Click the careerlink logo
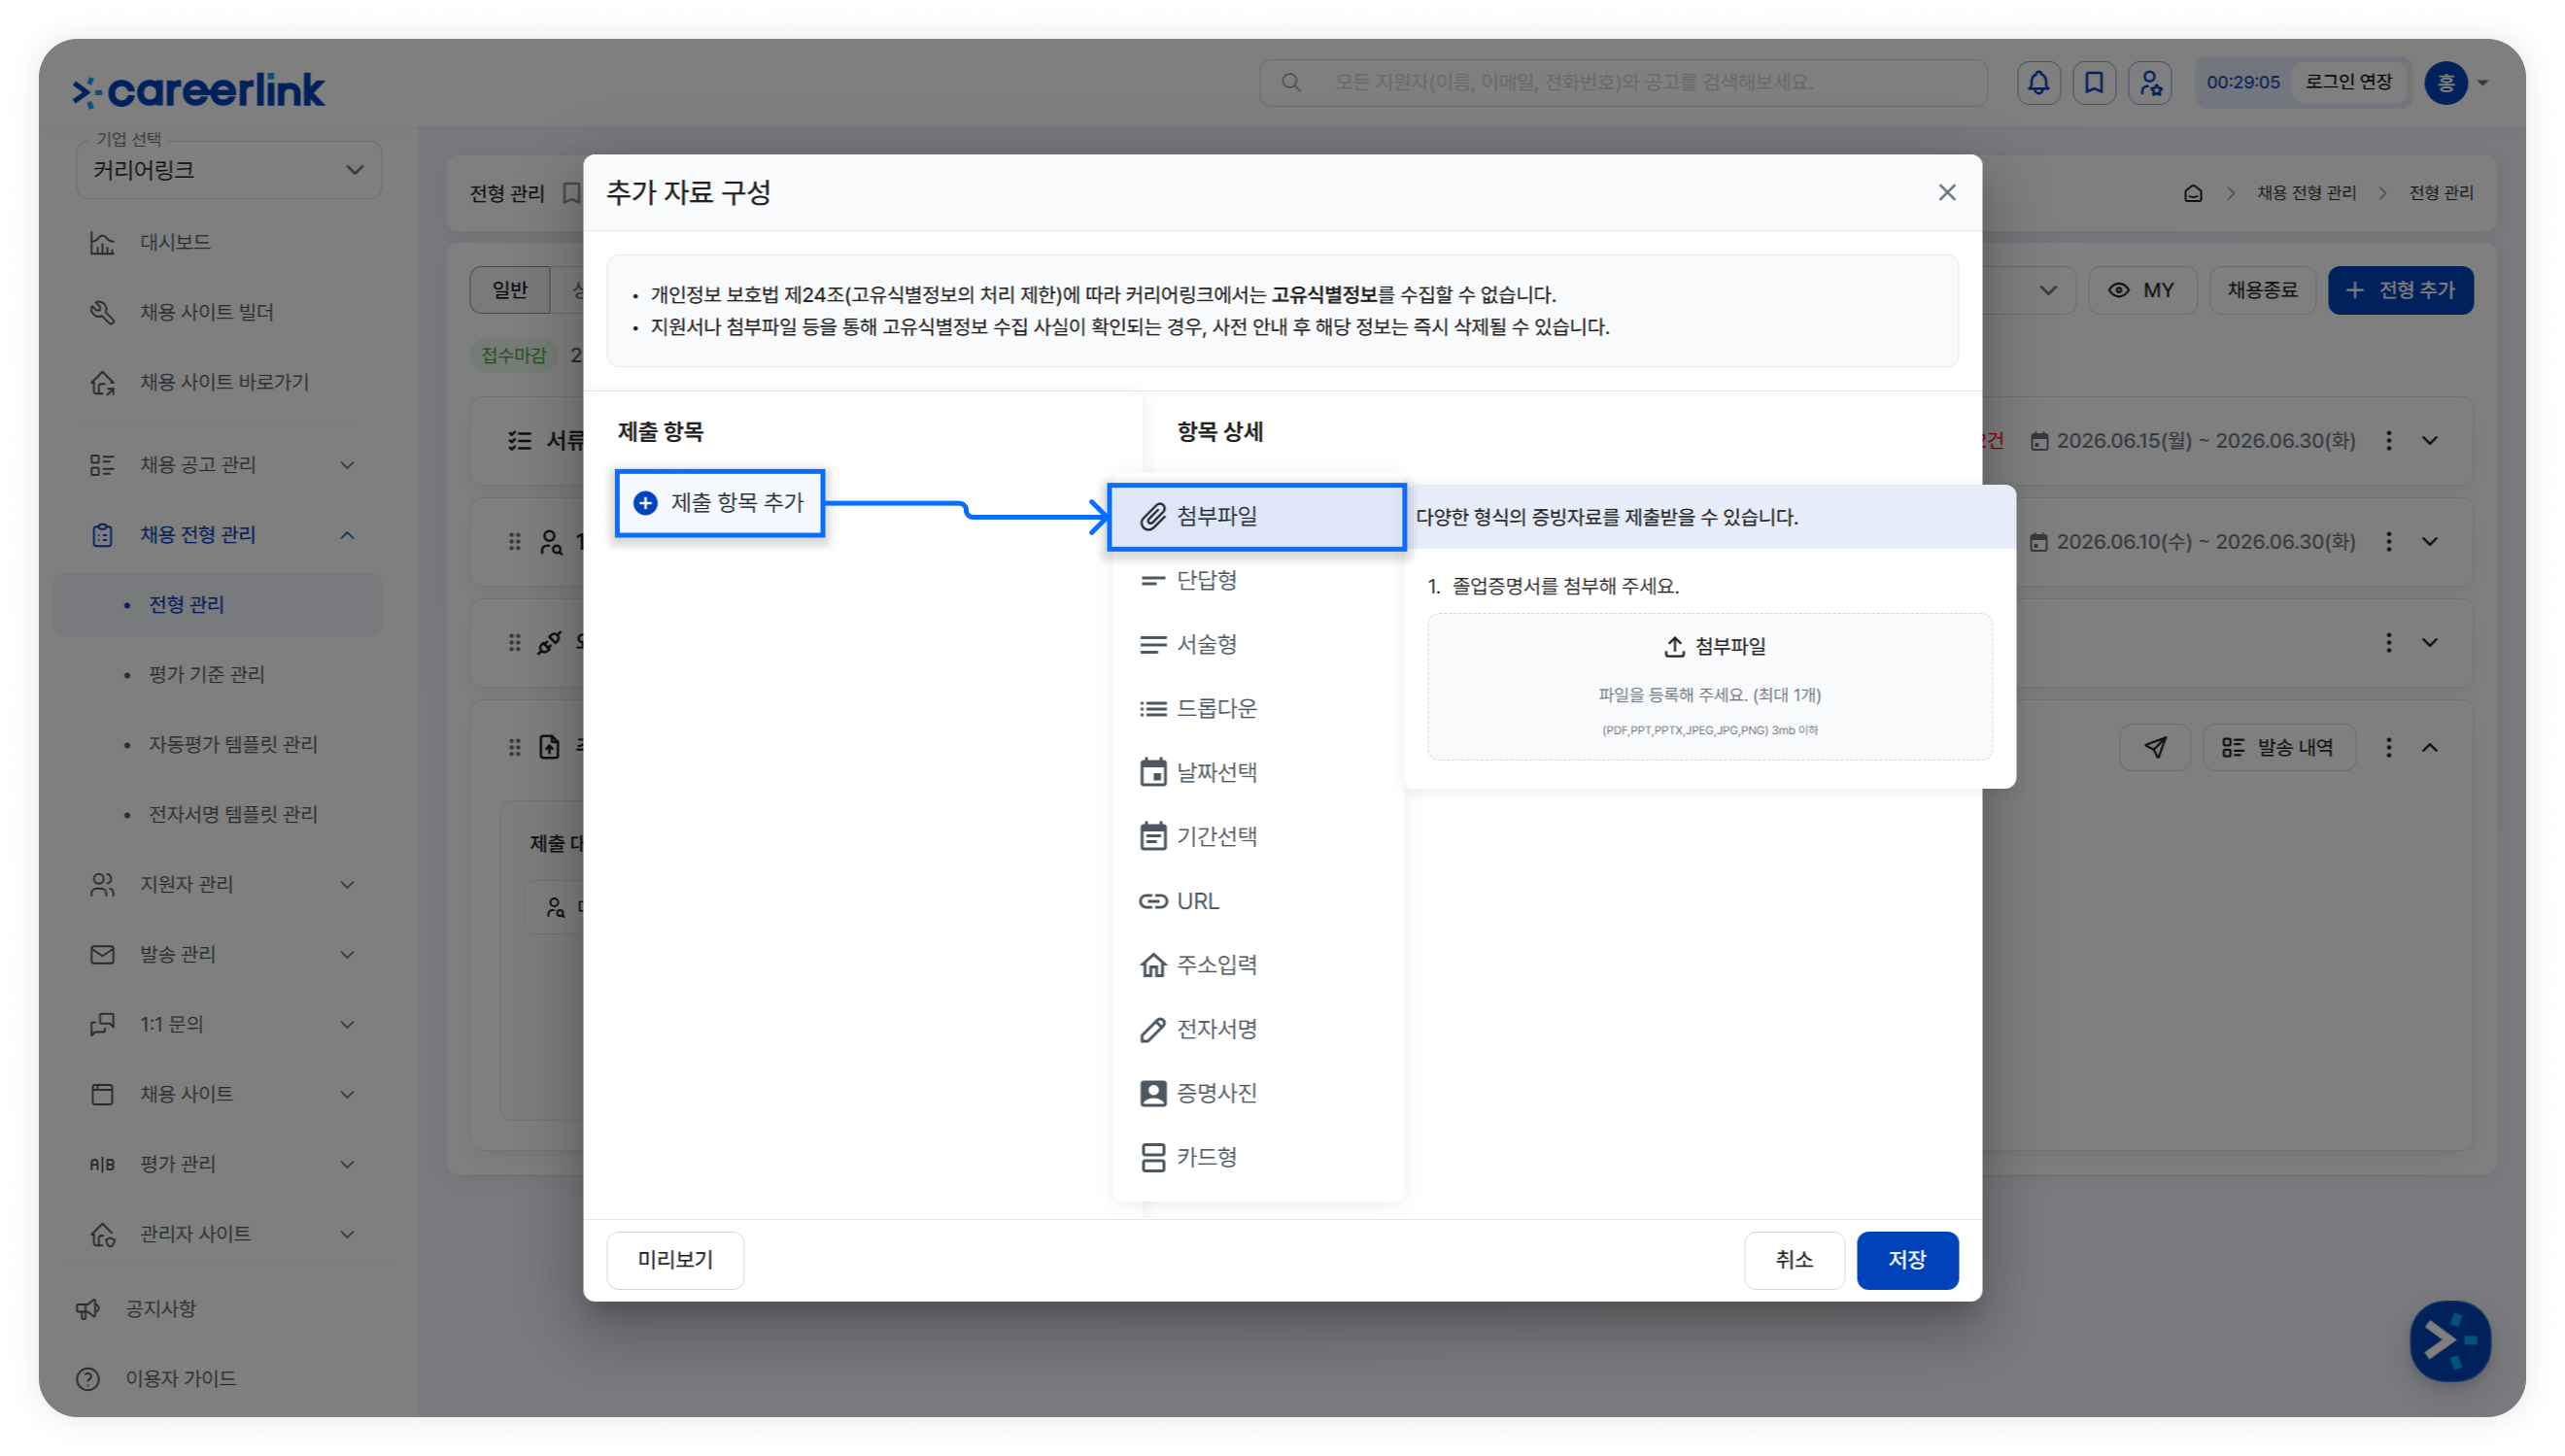Screen dimensions: 2565x1456 click(199, 90)
